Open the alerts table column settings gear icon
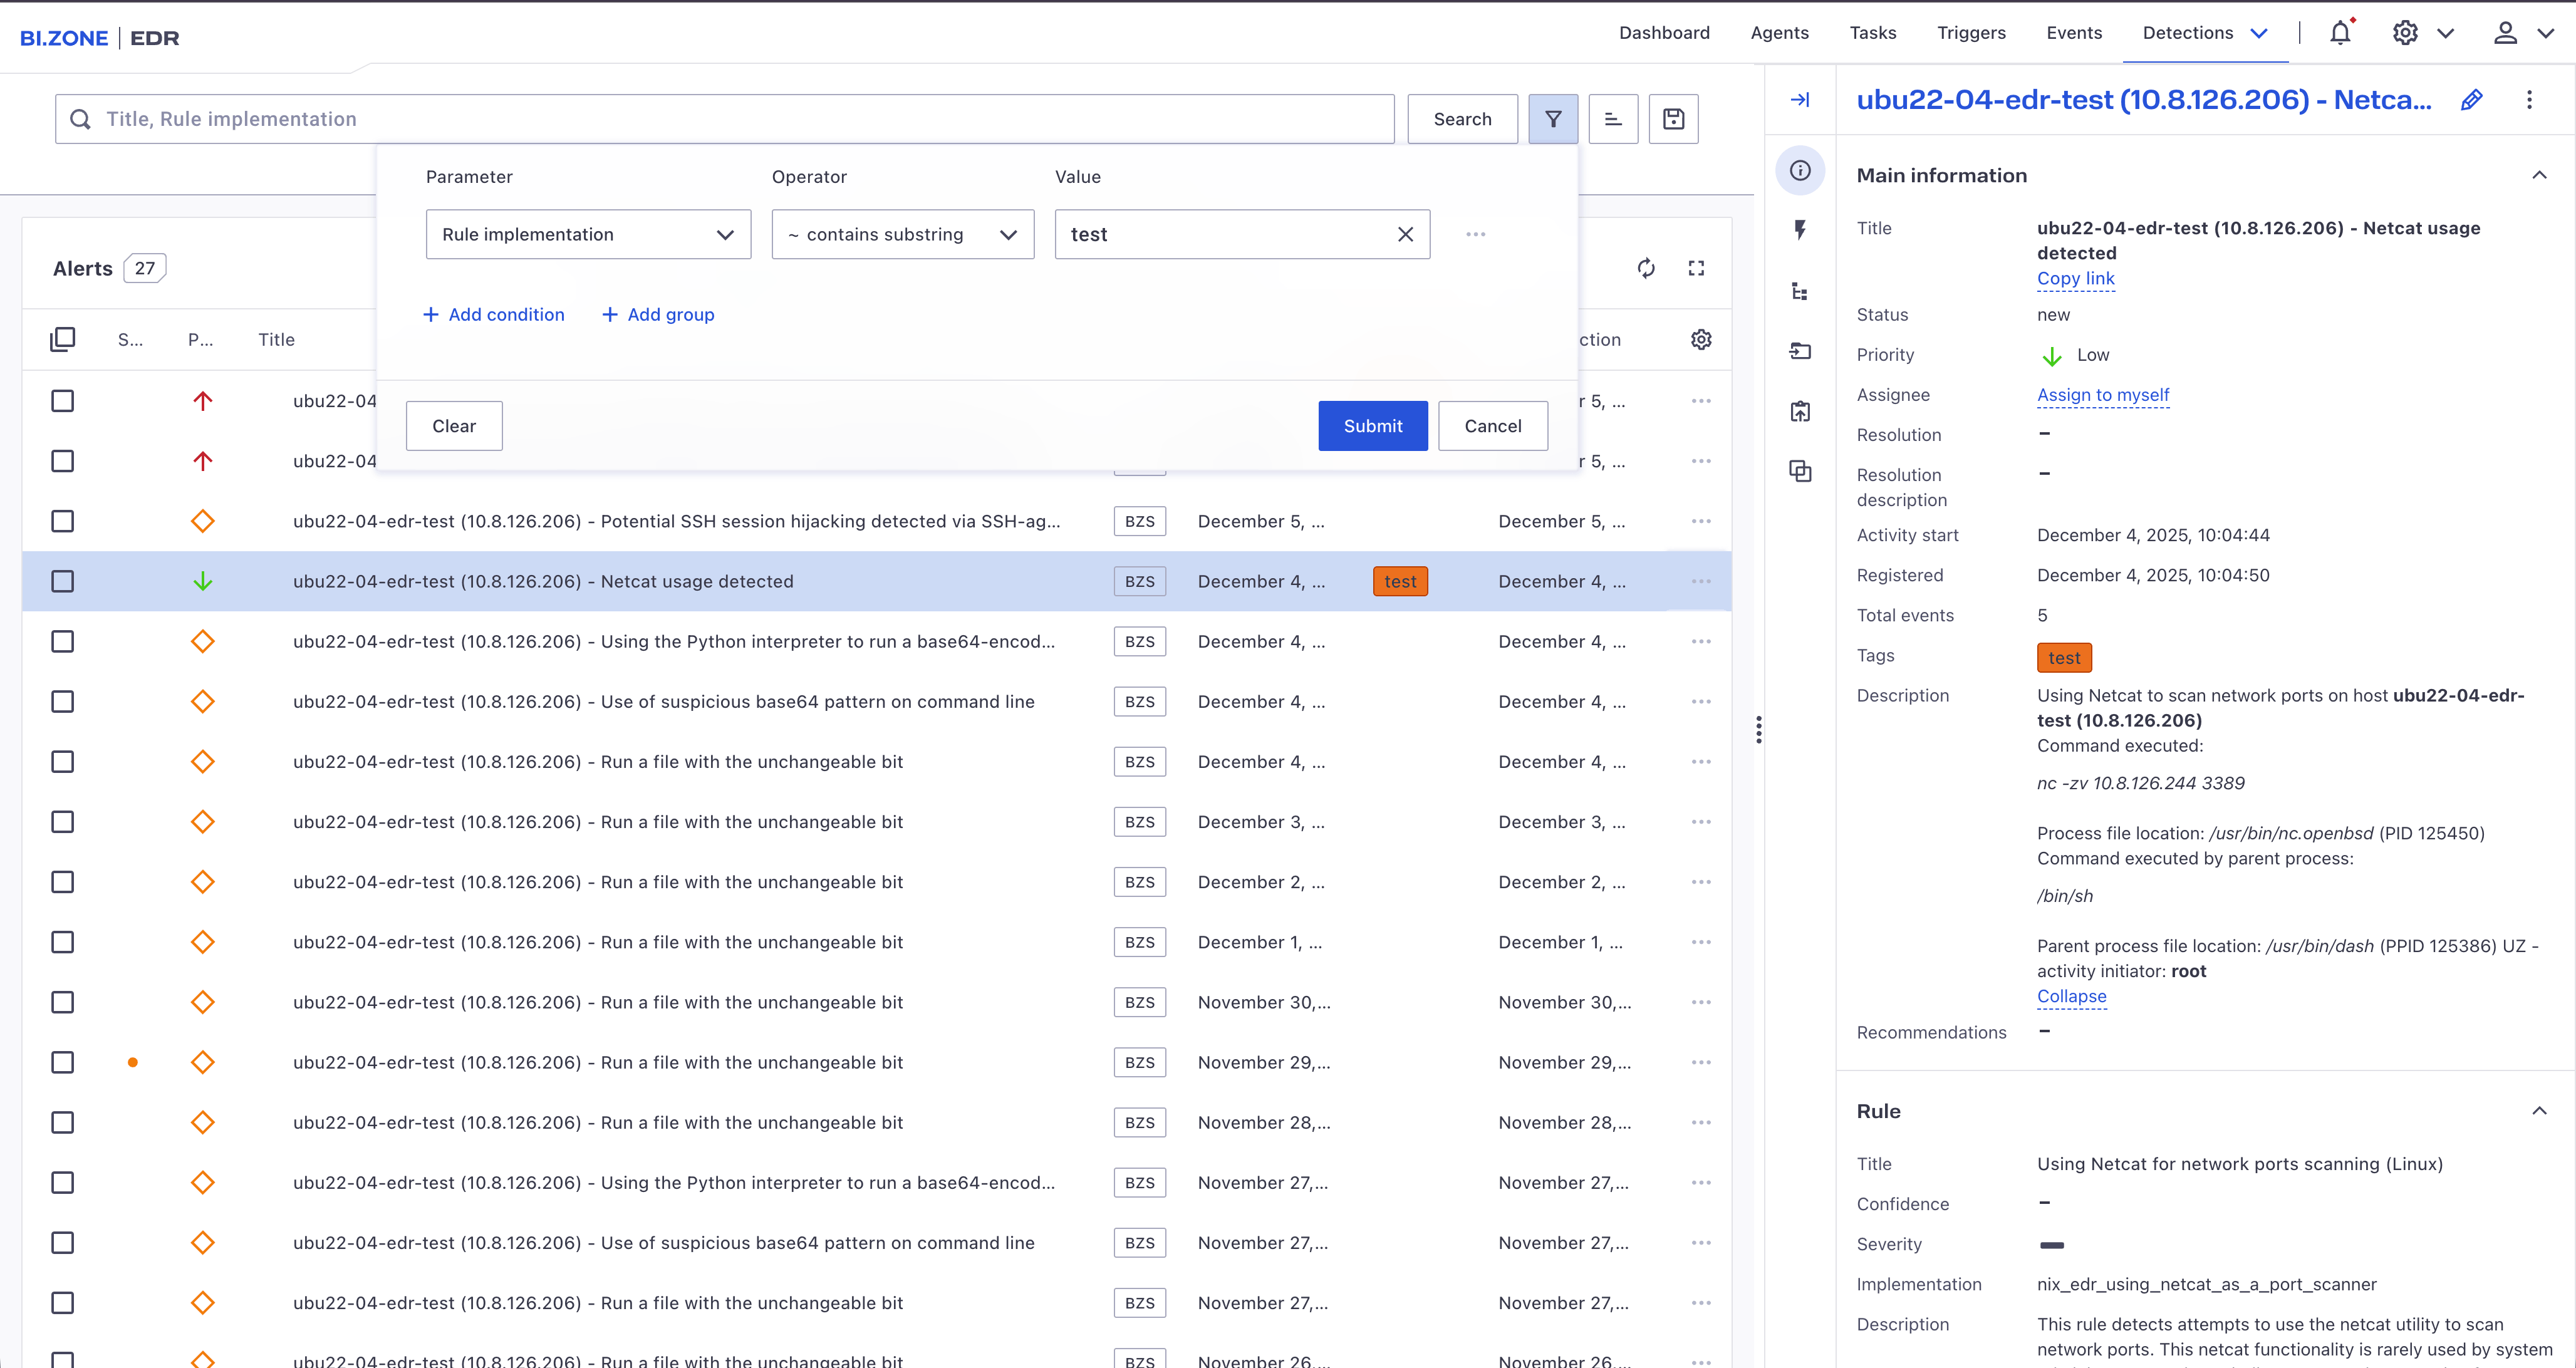The height and width of the screenshot is (1368, 2576). click(1701, 339)
